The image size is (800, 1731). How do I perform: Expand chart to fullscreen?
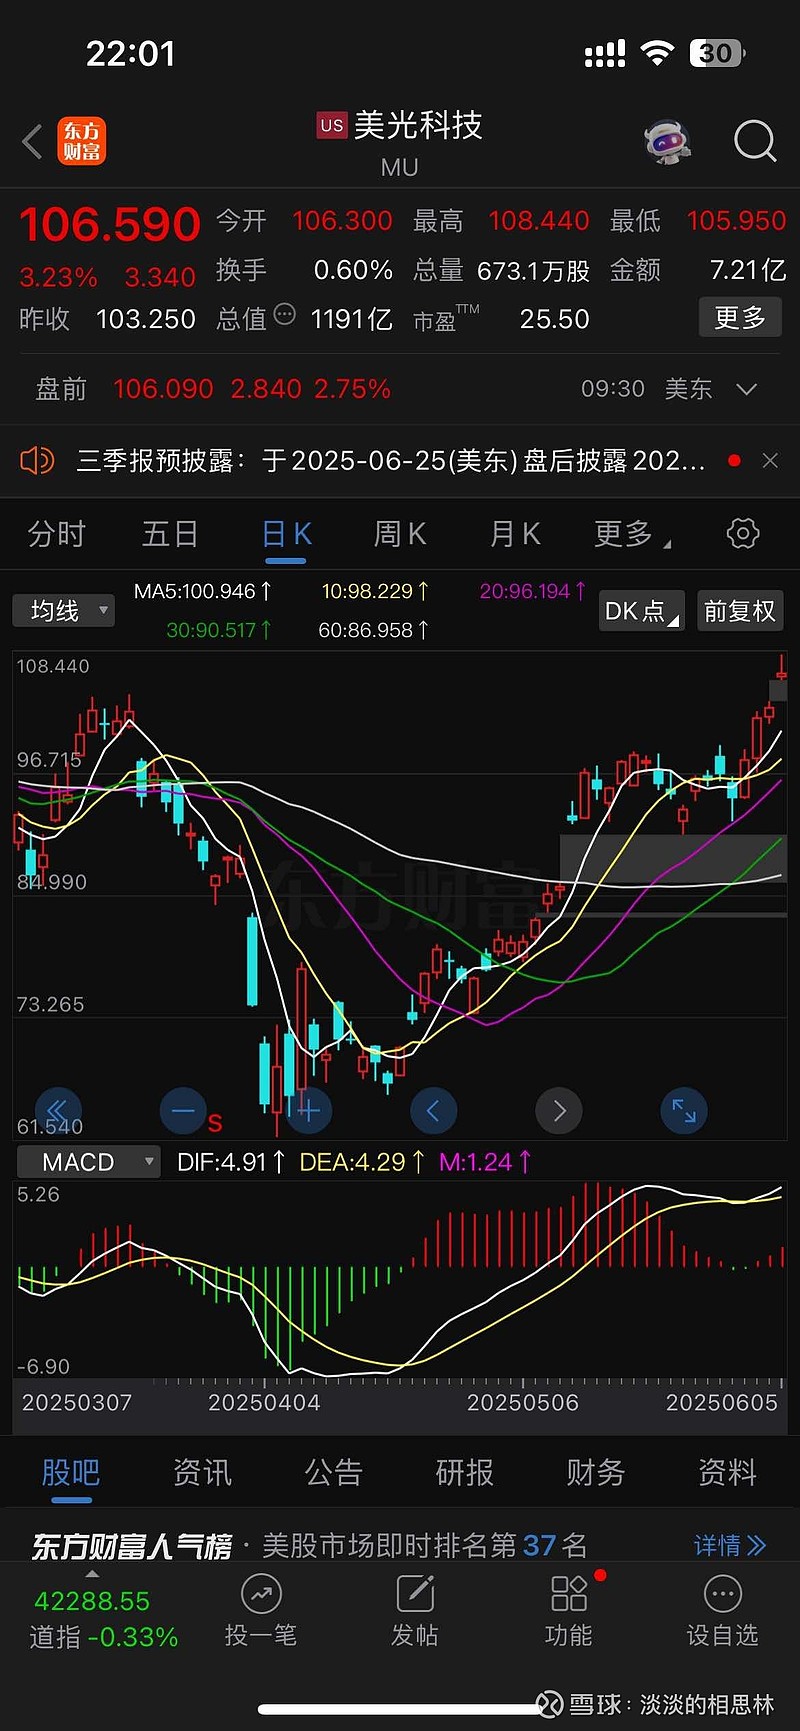click(684, 1110)
